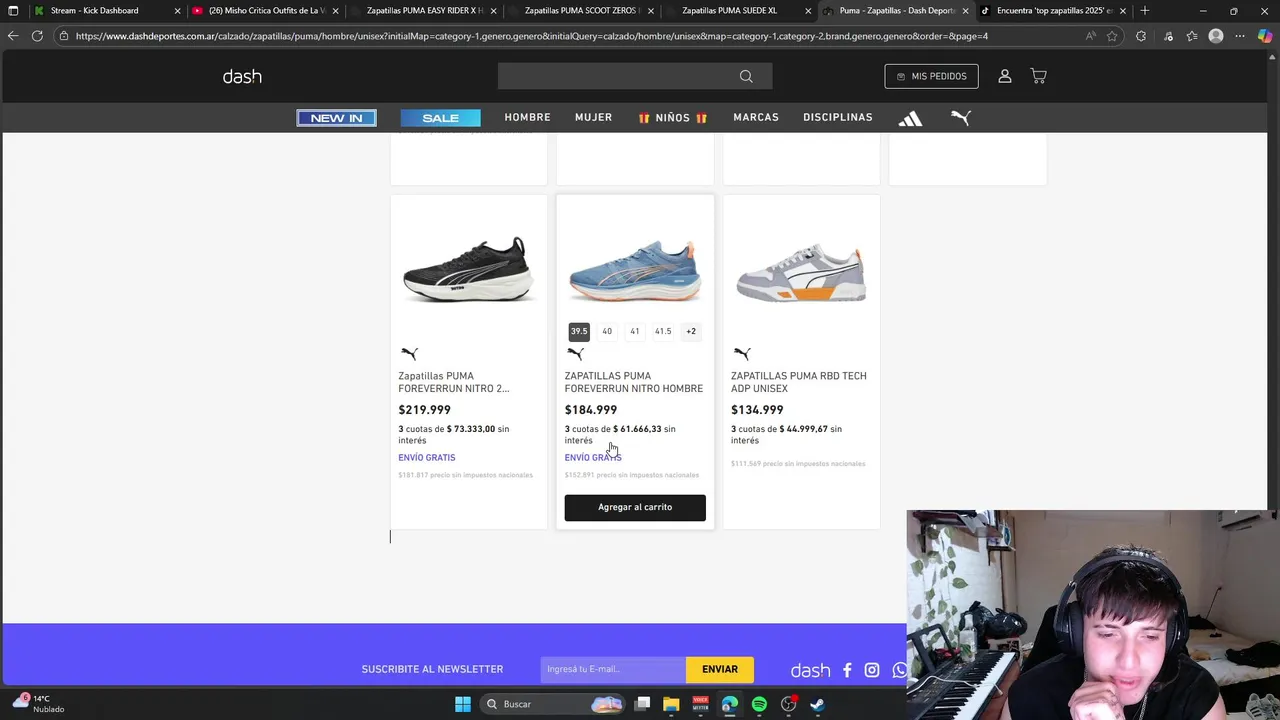Click the blue Foreverrun Nitro shoe image
The width and height of the screenshot is (1280, 720).
635,270
